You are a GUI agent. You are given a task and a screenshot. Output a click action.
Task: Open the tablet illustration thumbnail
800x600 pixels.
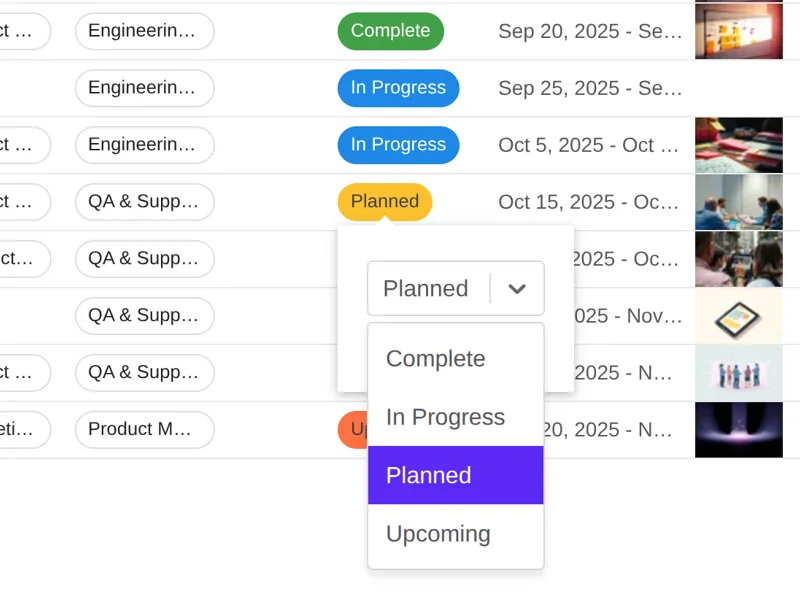click(738, 316)
